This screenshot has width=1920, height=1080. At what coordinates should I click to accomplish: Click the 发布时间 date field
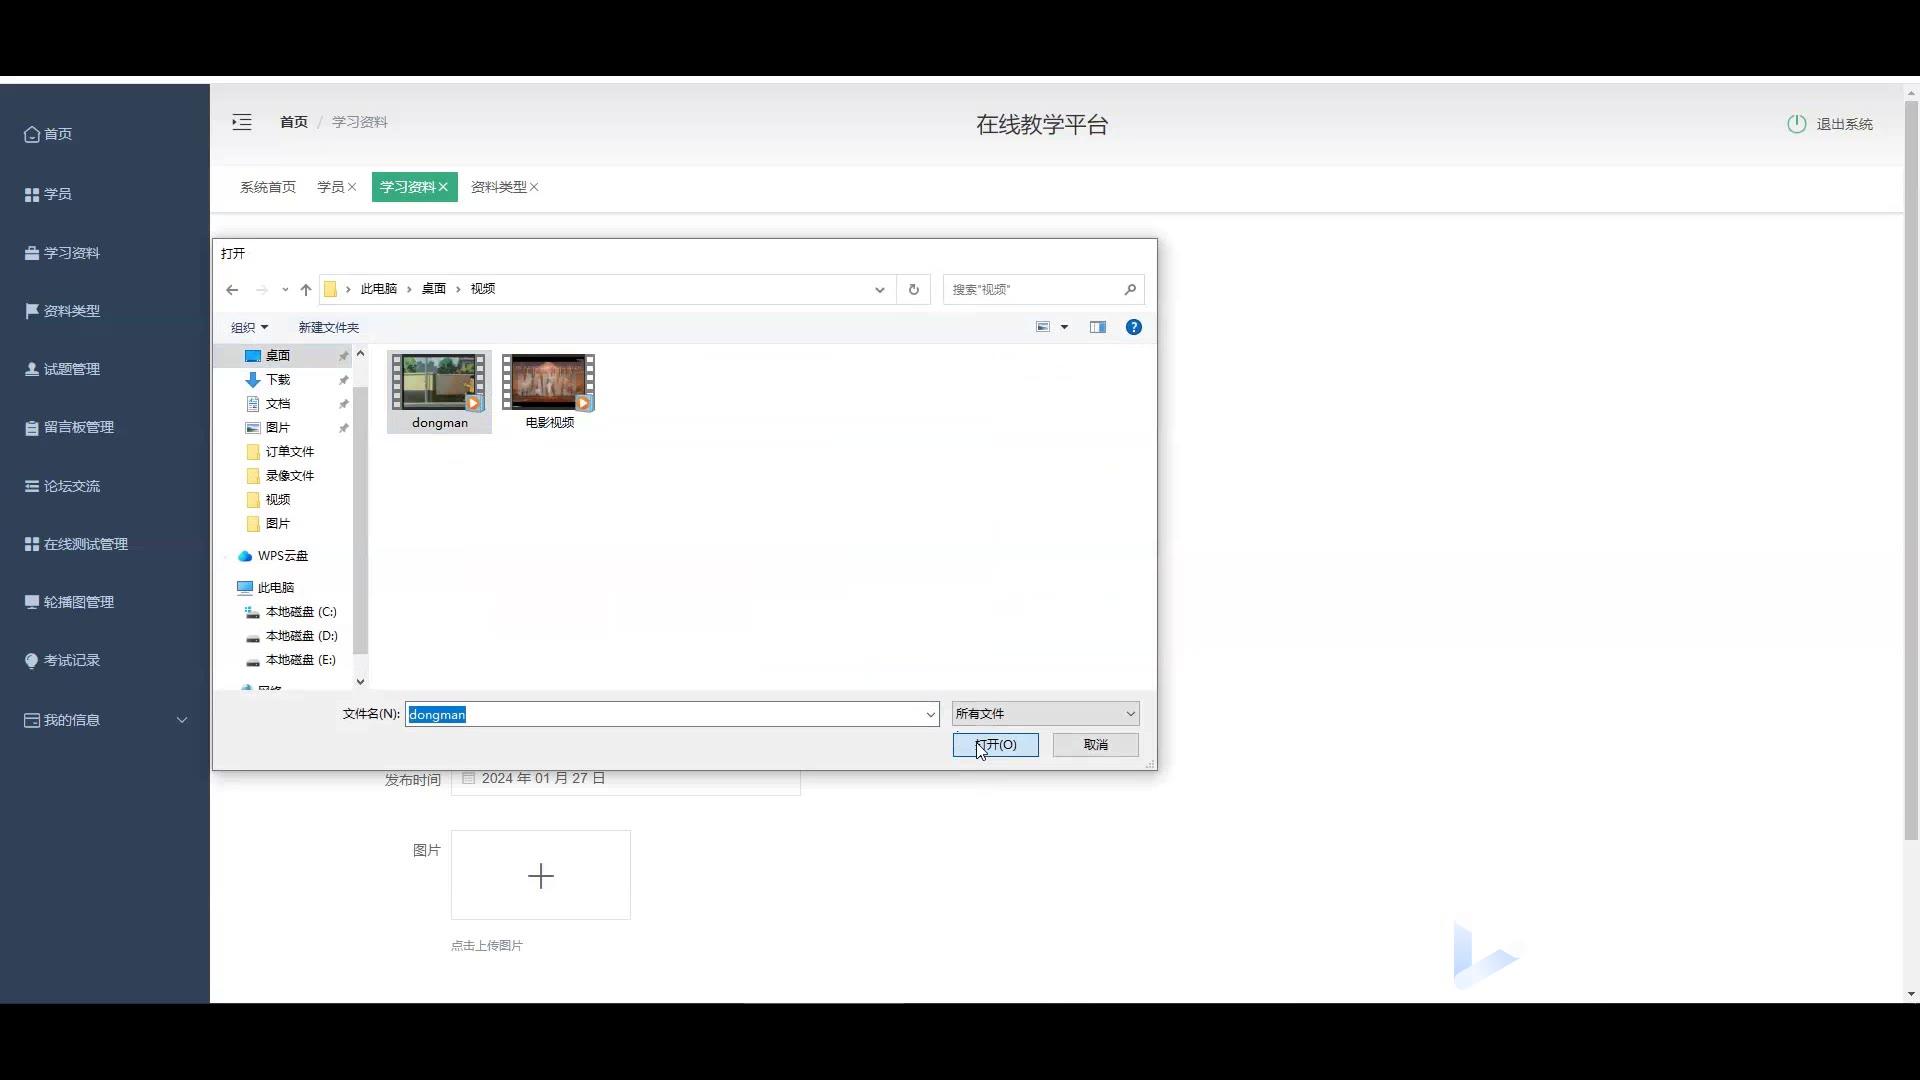coord(626,780)
